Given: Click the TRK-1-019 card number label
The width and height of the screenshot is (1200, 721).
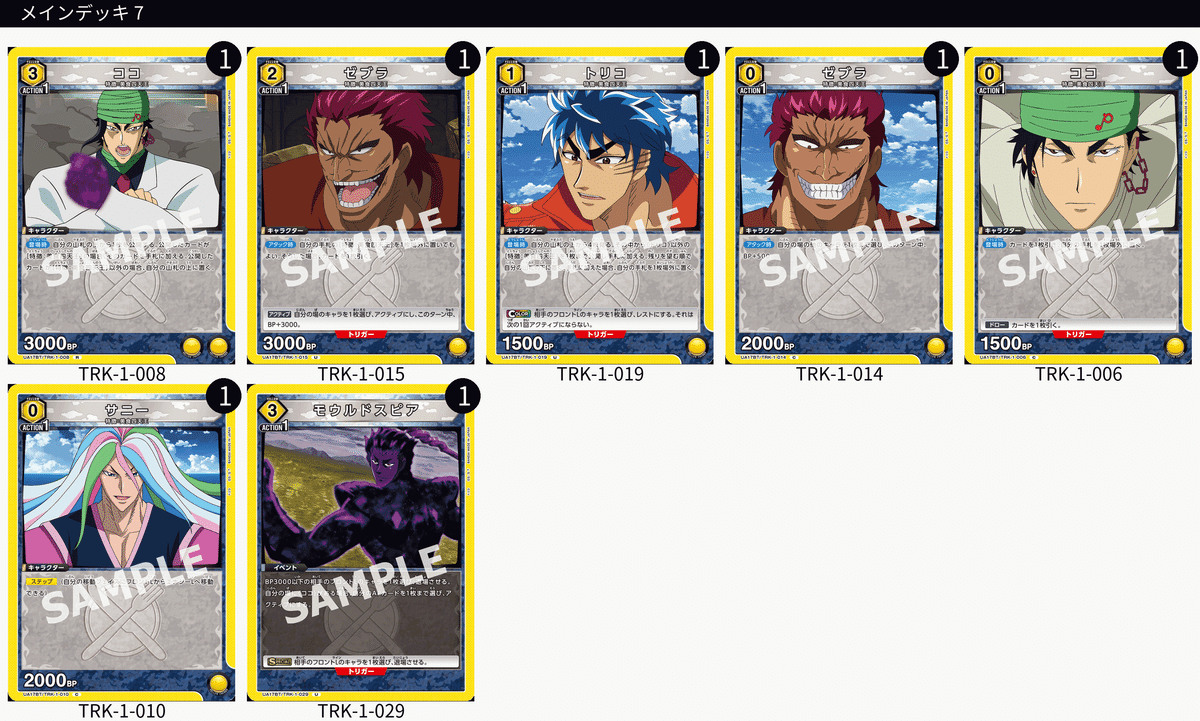Looking at the screenshot, I should coord(600,375).
